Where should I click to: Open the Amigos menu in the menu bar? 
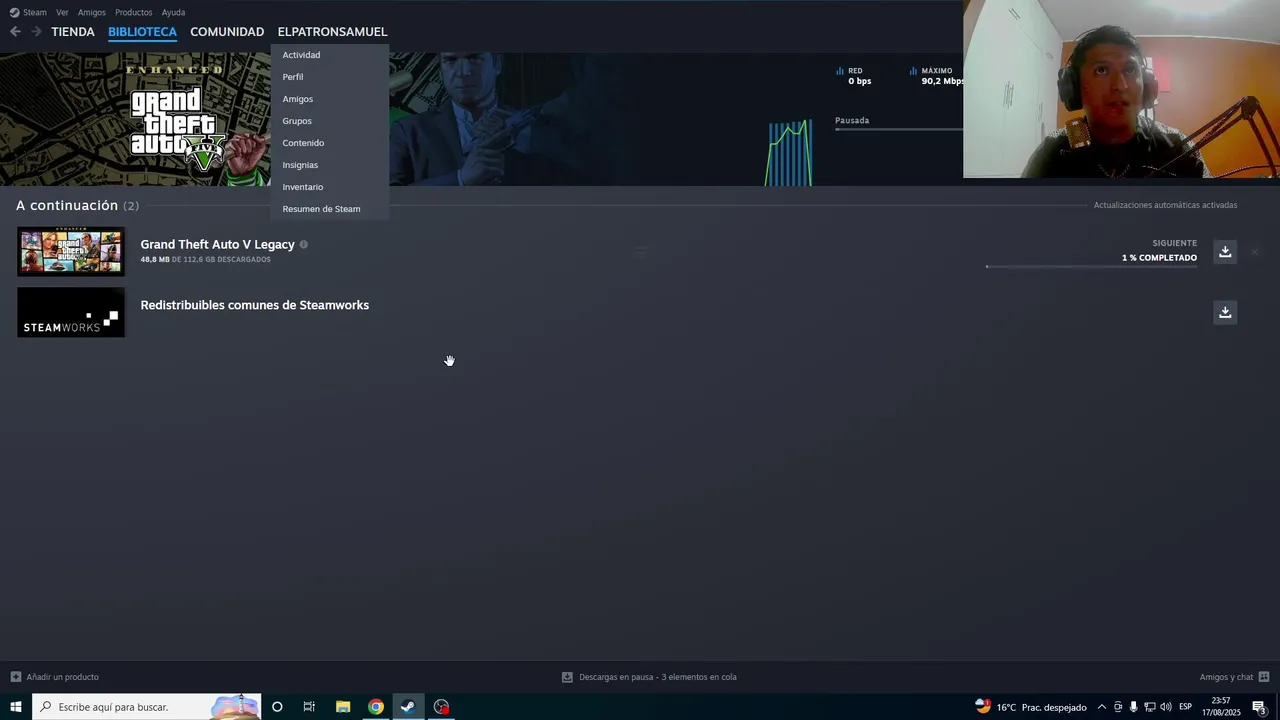92,12
